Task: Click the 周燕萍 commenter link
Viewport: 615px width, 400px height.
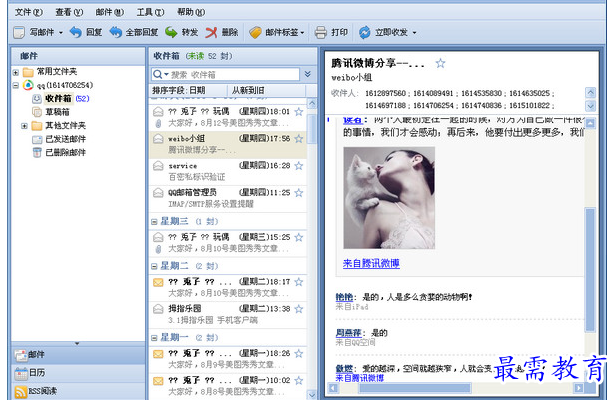Action: coord(348,333)
